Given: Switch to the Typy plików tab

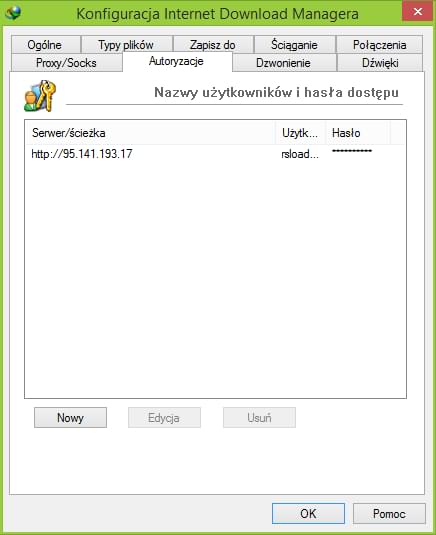Looking at the screenshot, I should pyautogui.click(x=126, y=45).
